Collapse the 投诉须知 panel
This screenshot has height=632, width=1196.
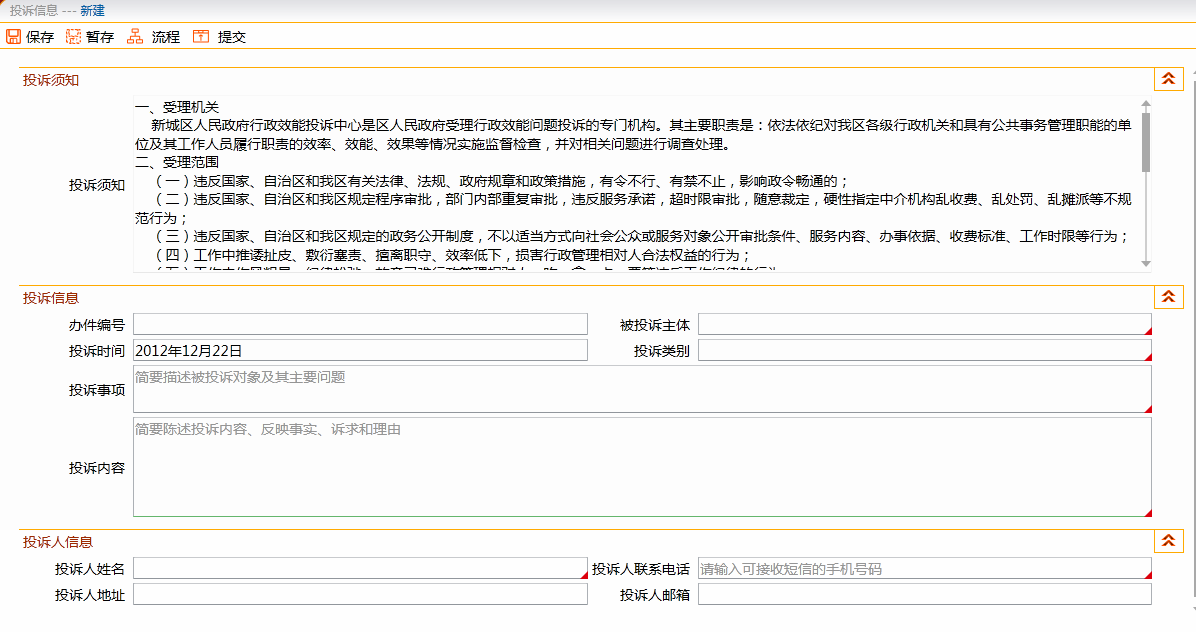(1168, 78)
